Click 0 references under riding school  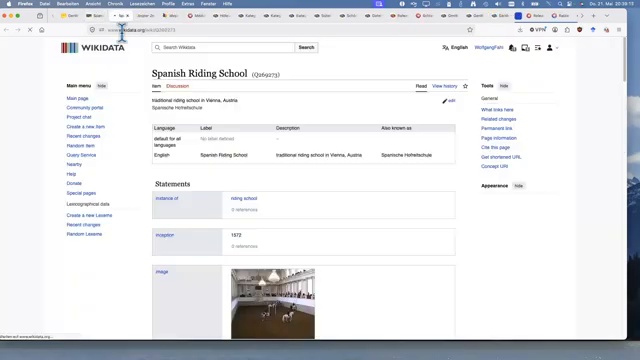click(244, 210)
